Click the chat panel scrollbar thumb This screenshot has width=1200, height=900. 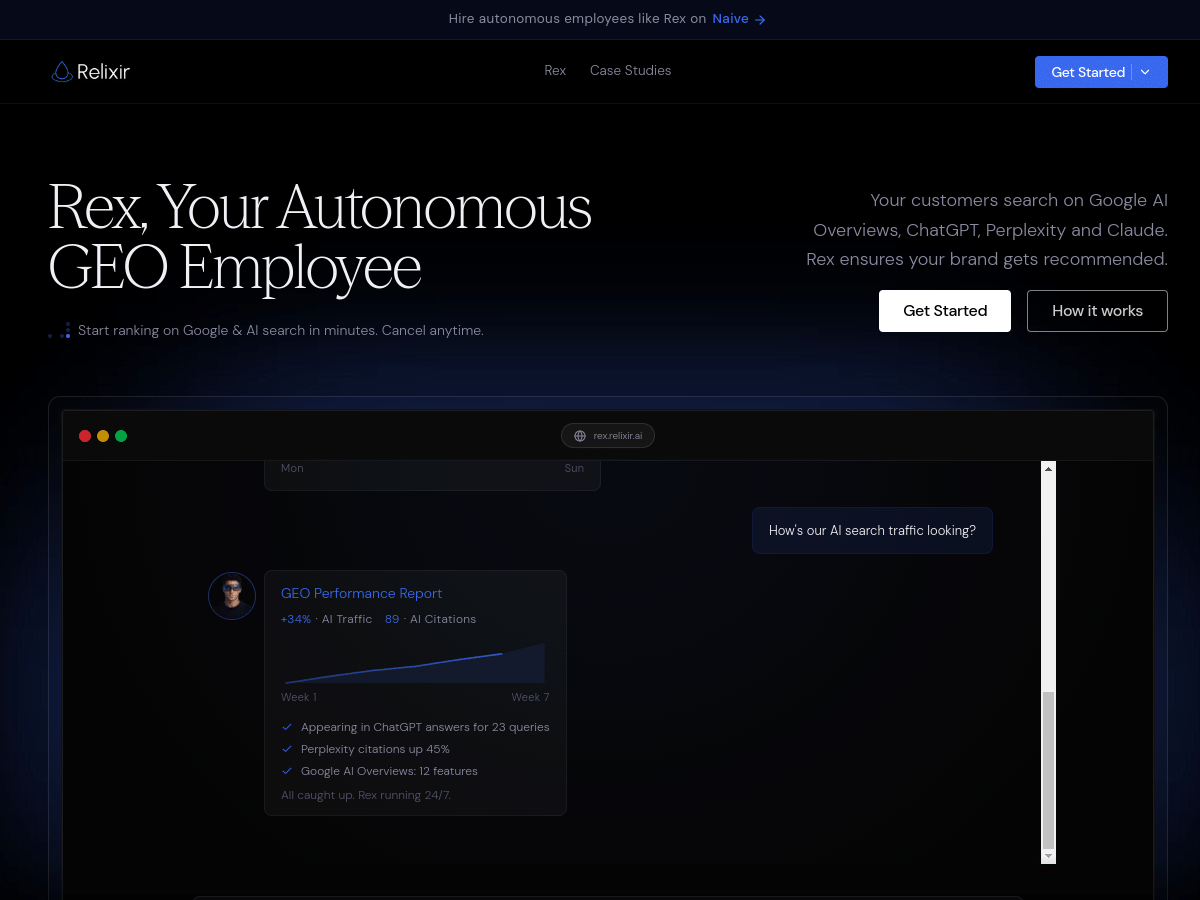[x=1048, y=770]
